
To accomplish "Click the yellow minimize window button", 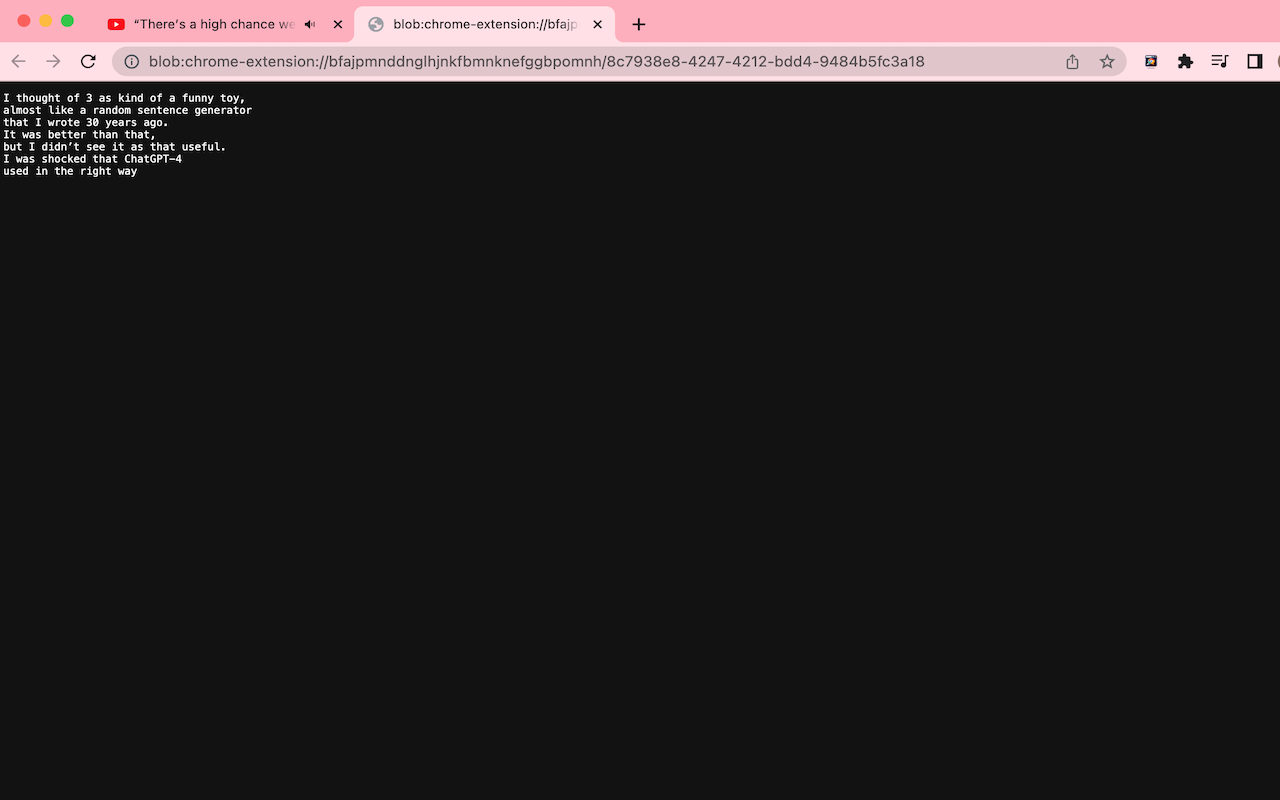I will pos(46,21).
